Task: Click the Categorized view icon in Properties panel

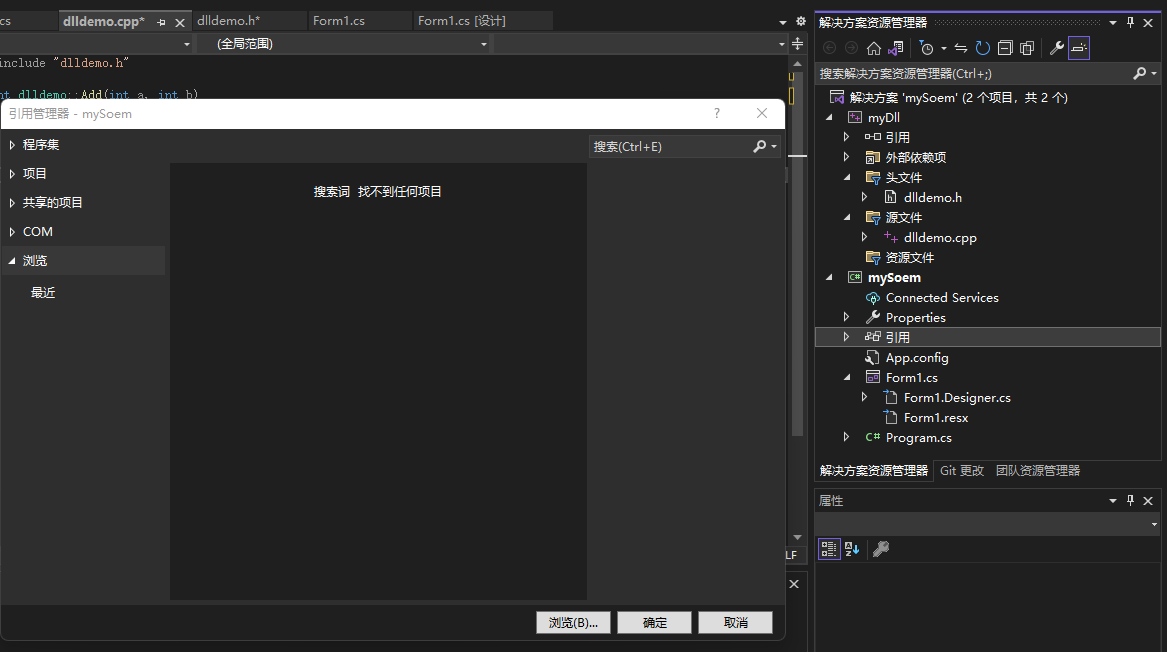Action: pos(829,549)
